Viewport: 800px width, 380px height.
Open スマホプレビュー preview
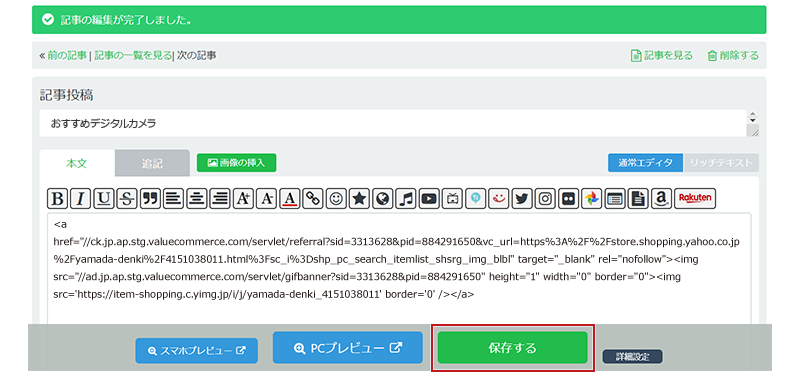click(x=196, y=351)
